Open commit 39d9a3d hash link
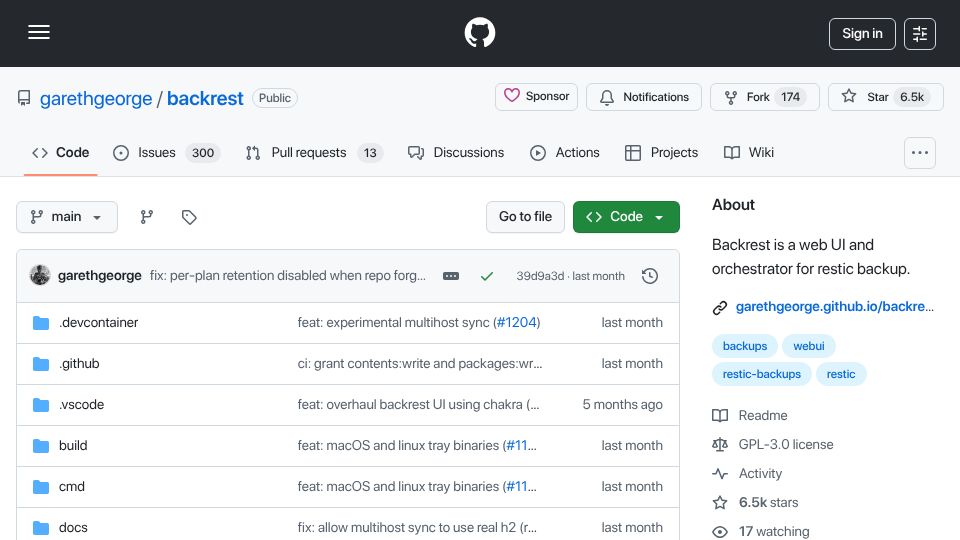 540,276
